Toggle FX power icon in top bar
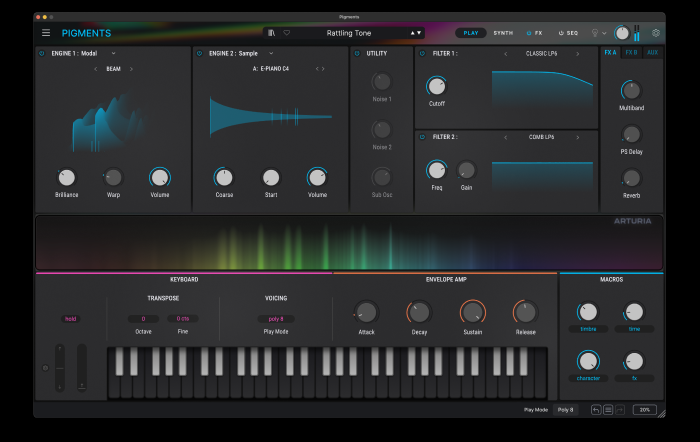 (x=529, y=33)
